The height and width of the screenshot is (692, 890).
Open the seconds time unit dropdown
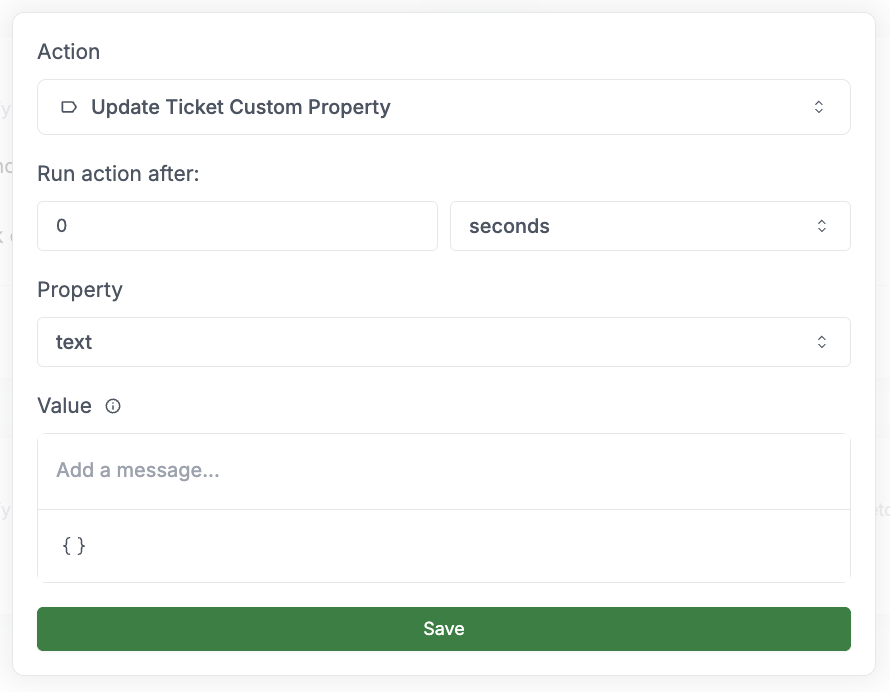pyautogui.click(x=650, y=226)
